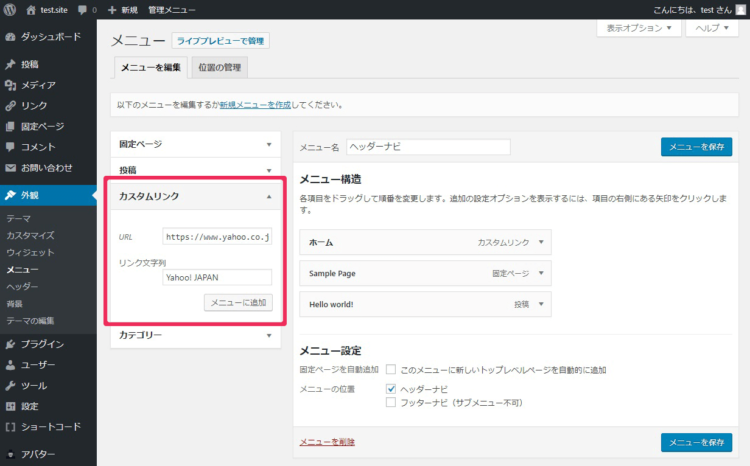This screenshot has width=750, height=466.
Task: Click the メニューに追加 button
Action: [x=237, y=301]
